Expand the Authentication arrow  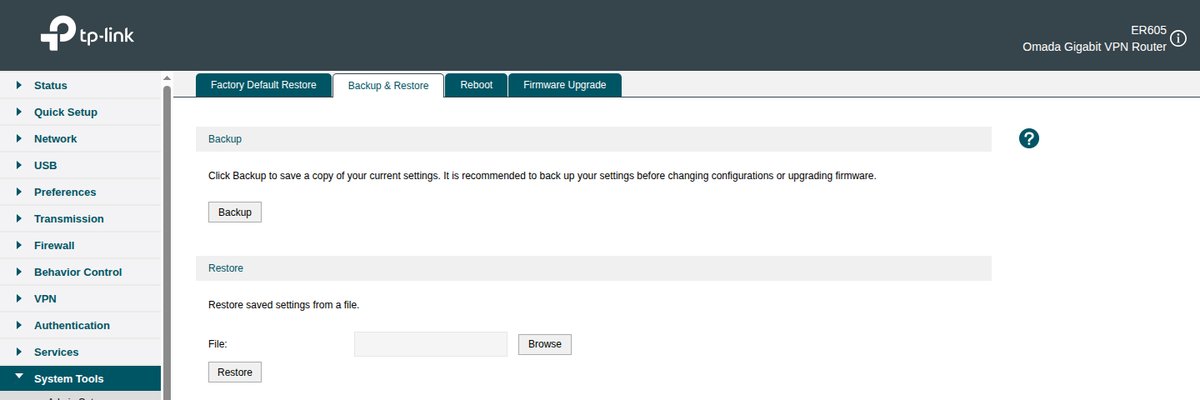(x=19, y=325)
